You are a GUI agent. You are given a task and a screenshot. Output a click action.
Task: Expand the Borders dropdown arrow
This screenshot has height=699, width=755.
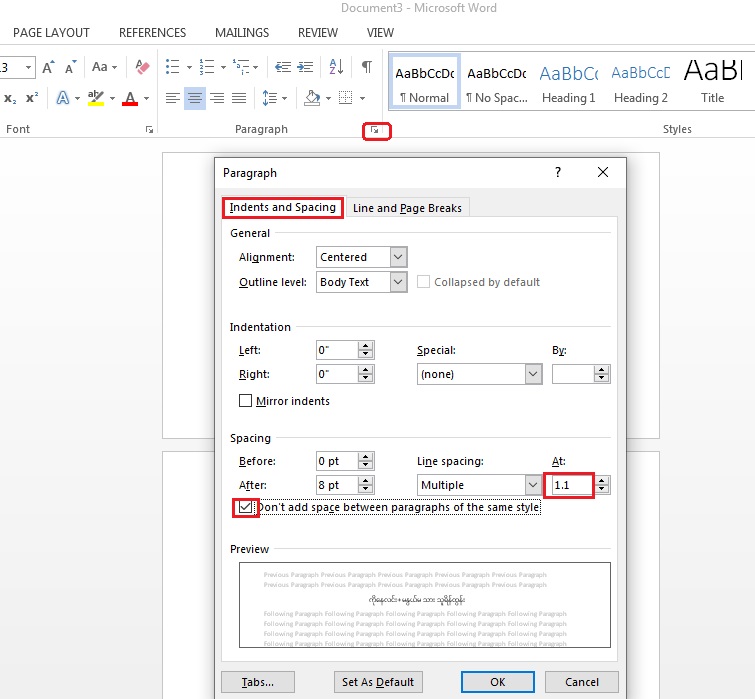point(362,99)
